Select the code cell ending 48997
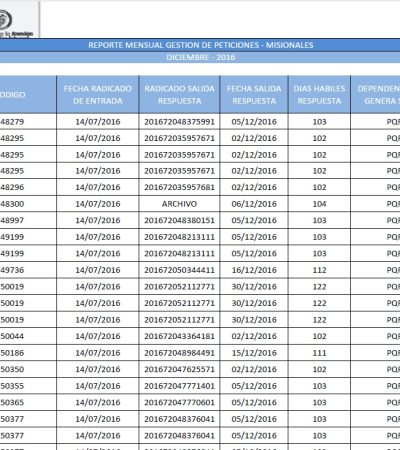The image size is (400, 450). pyautogui.click(x=28, y=220)
